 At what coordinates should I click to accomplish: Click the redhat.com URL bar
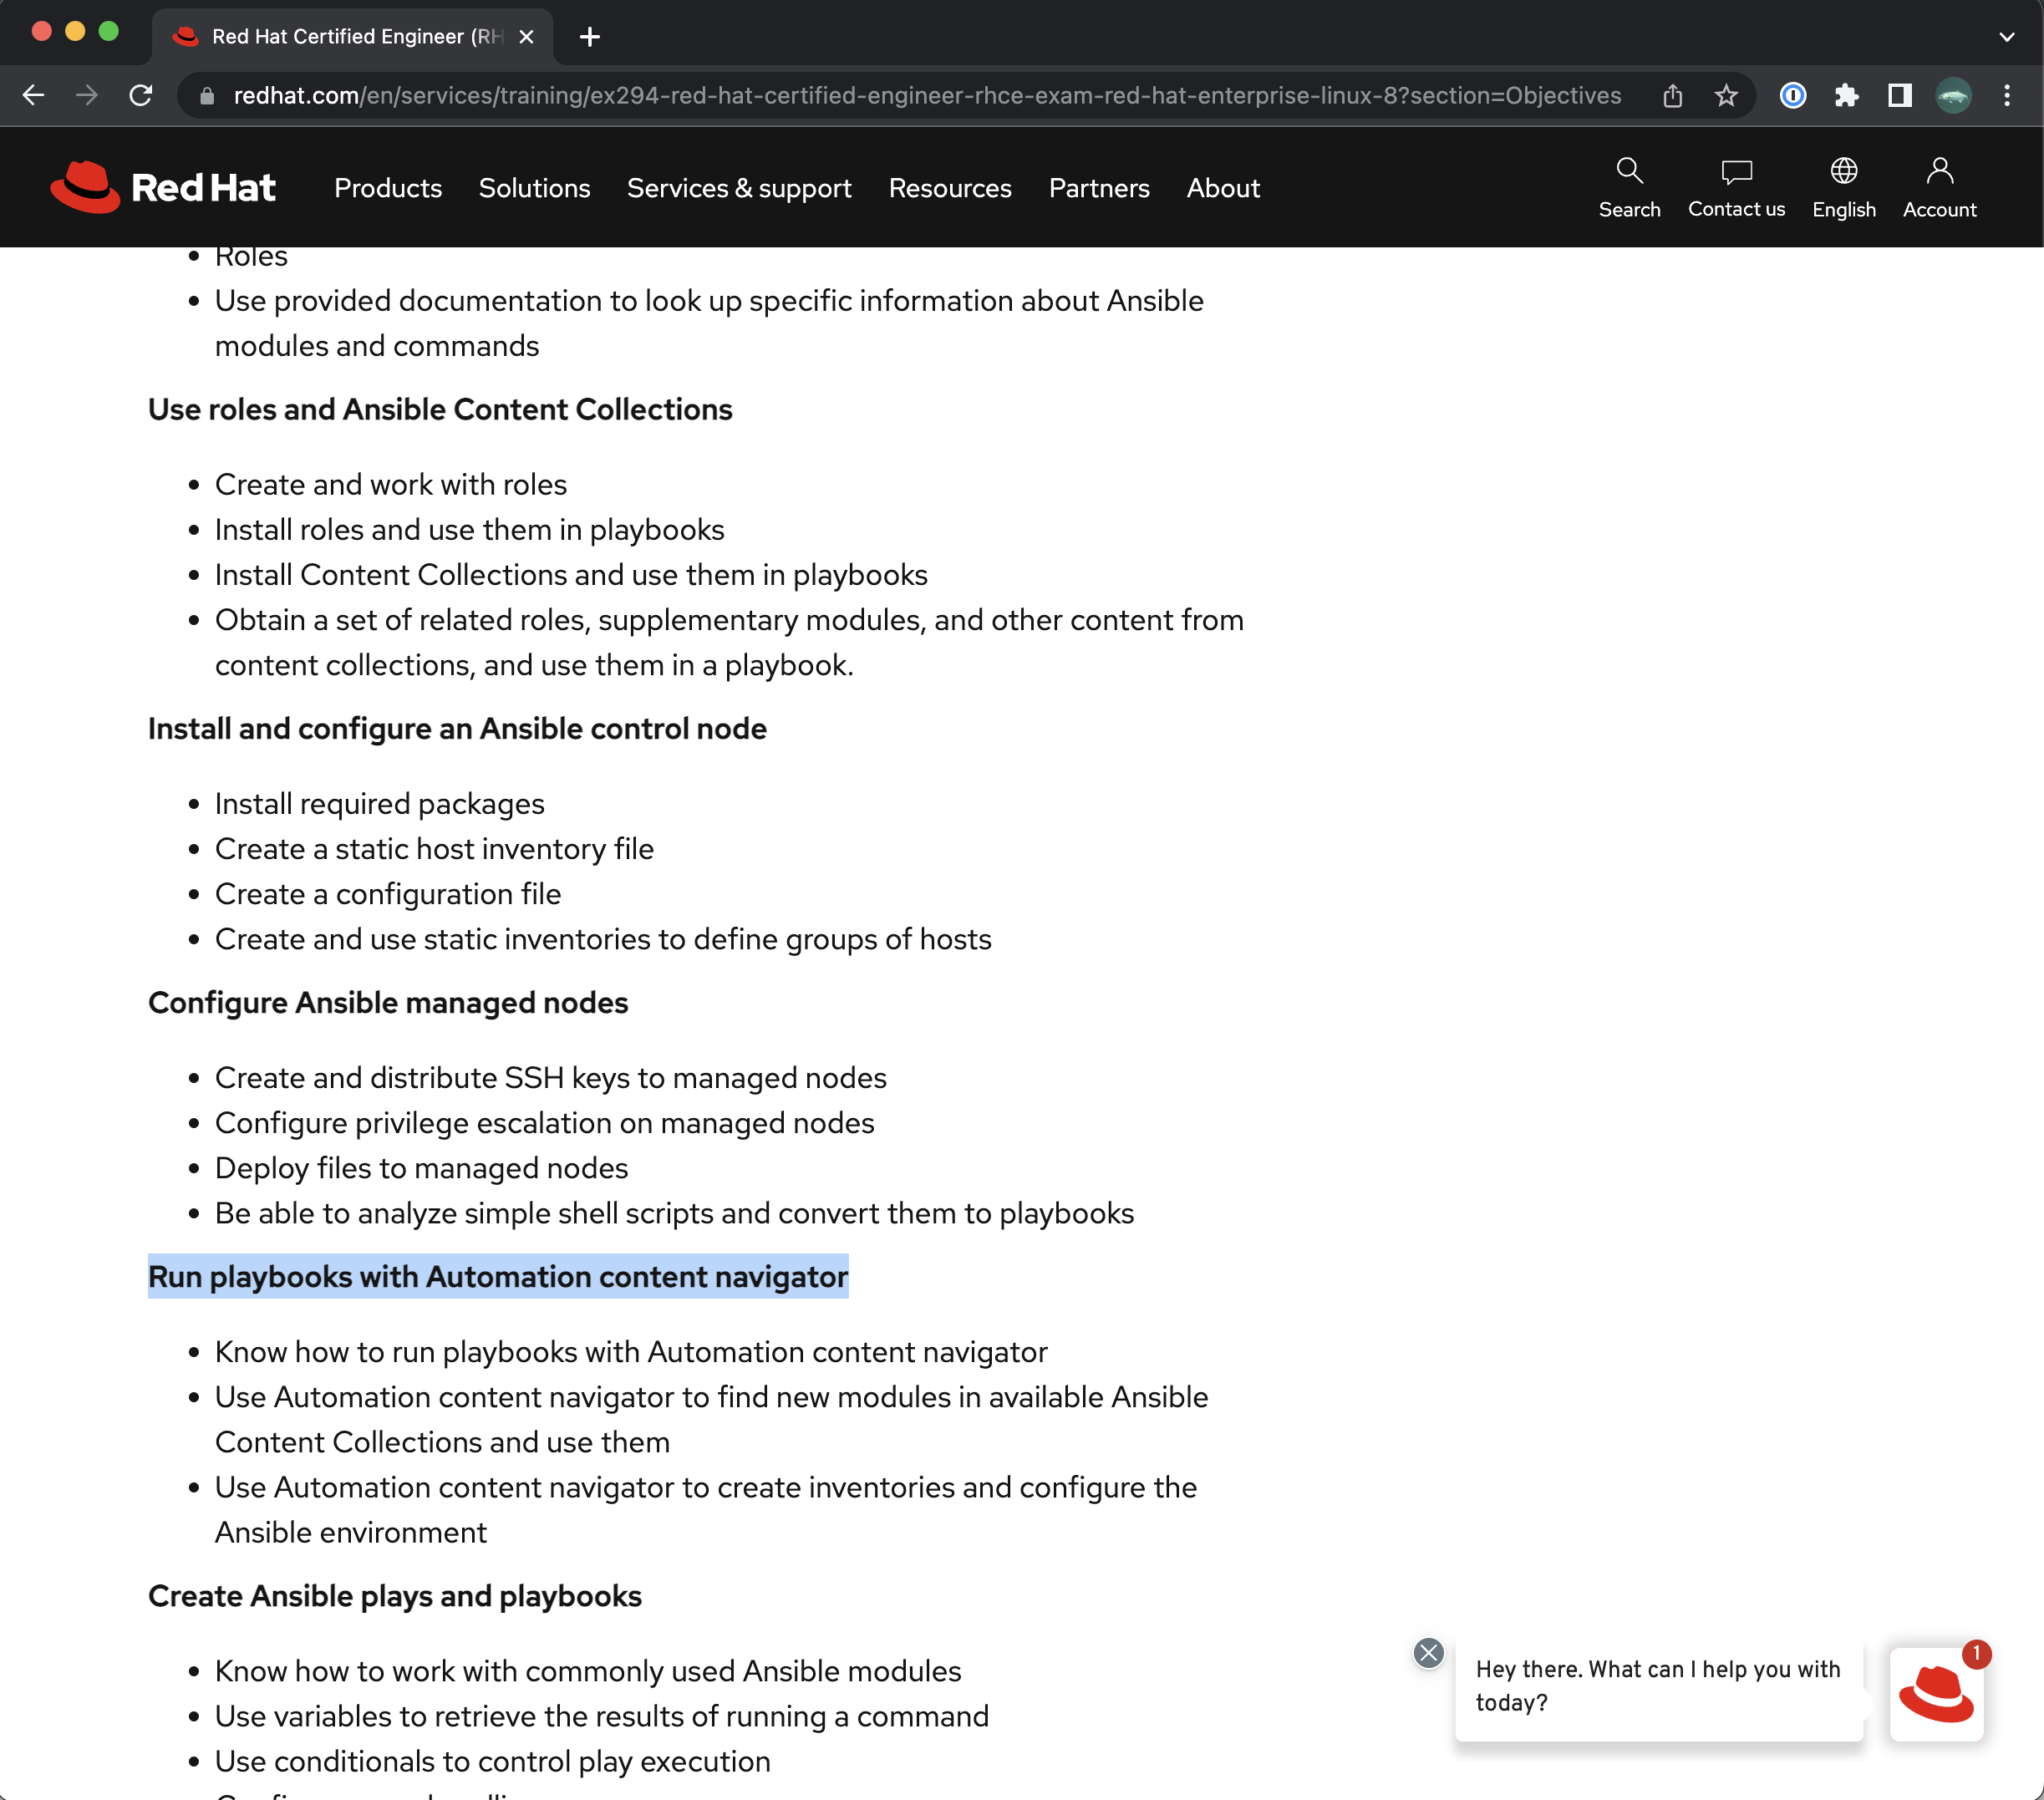pyautogui.click(x=923, y=94)
